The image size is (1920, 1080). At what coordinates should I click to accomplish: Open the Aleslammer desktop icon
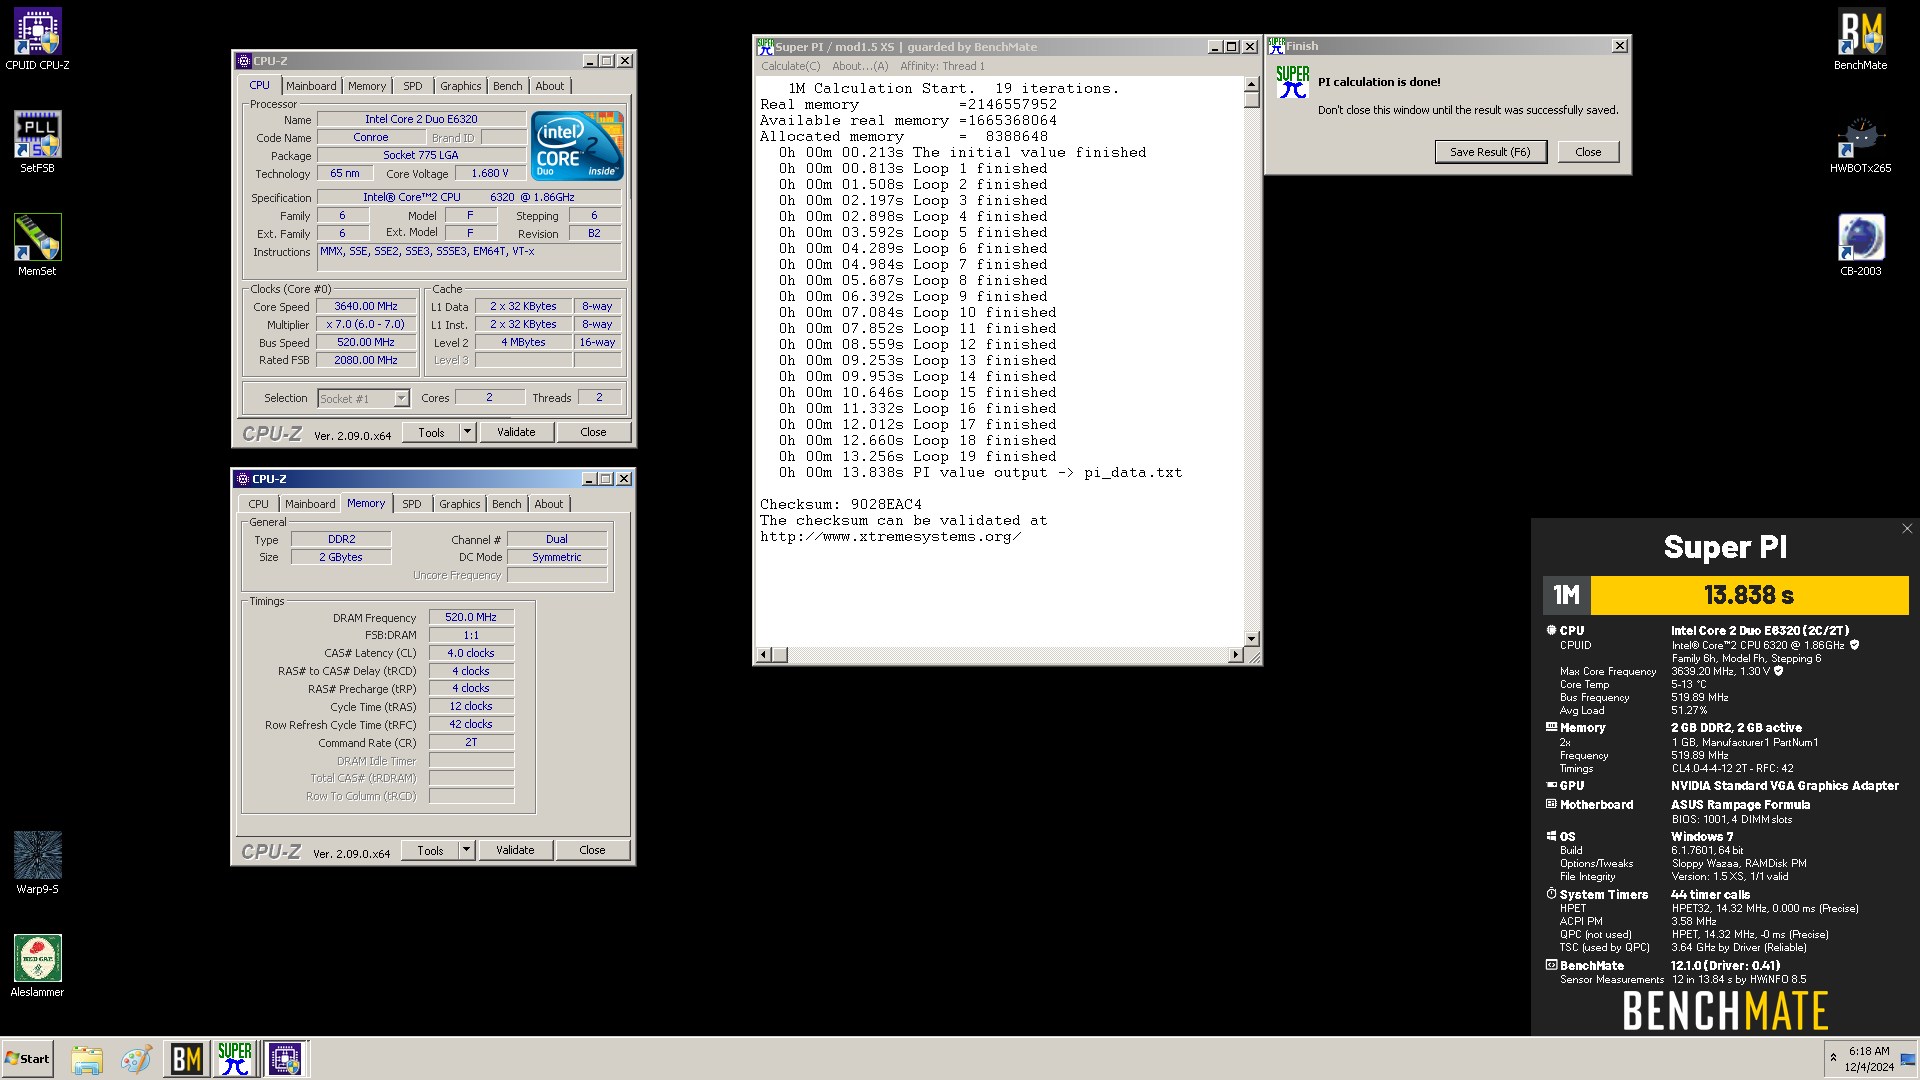[37, 966]
